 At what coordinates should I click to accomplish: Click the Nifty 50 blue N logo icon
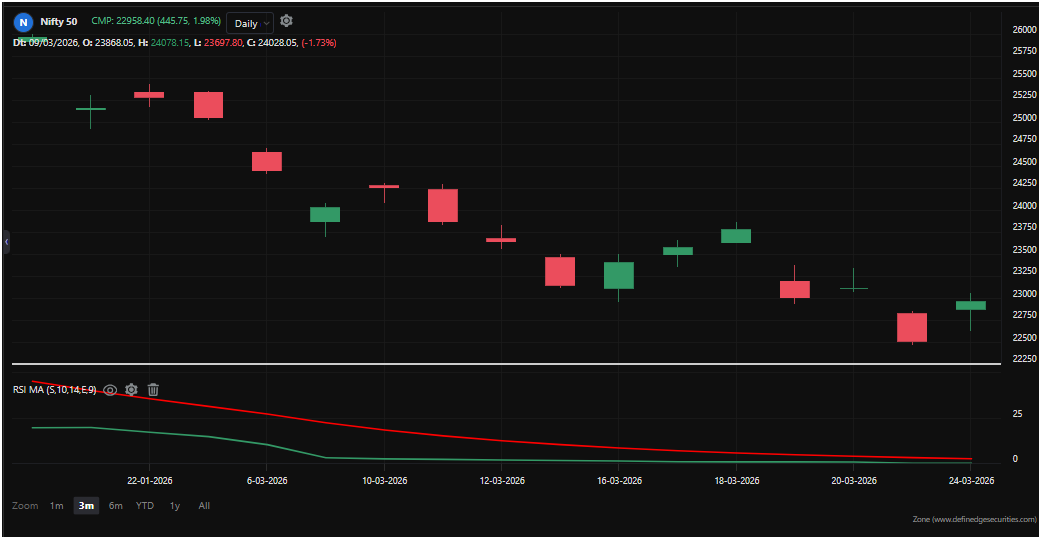23,22
